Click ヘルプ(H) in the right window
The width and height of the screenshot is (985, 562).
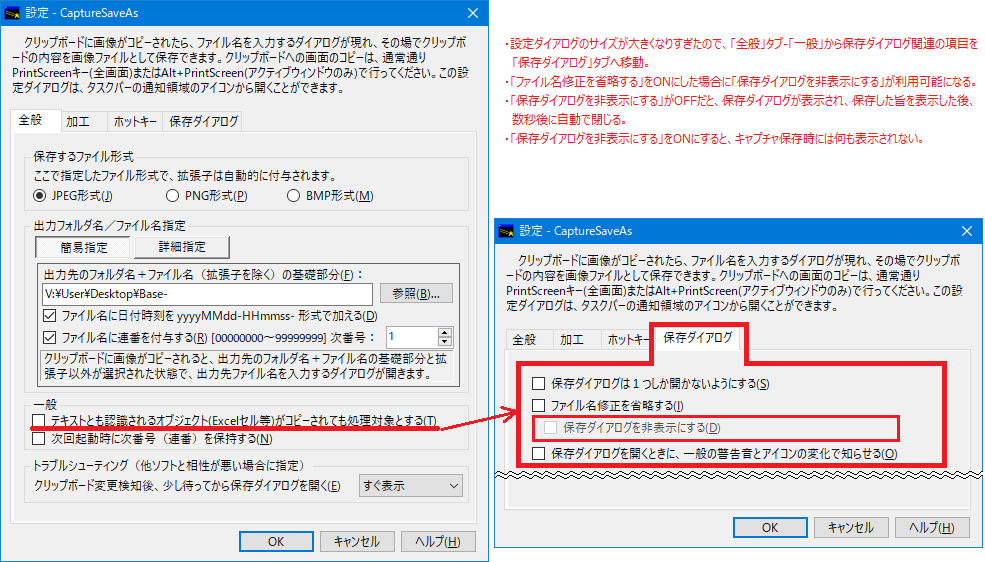tap(932, 527)
